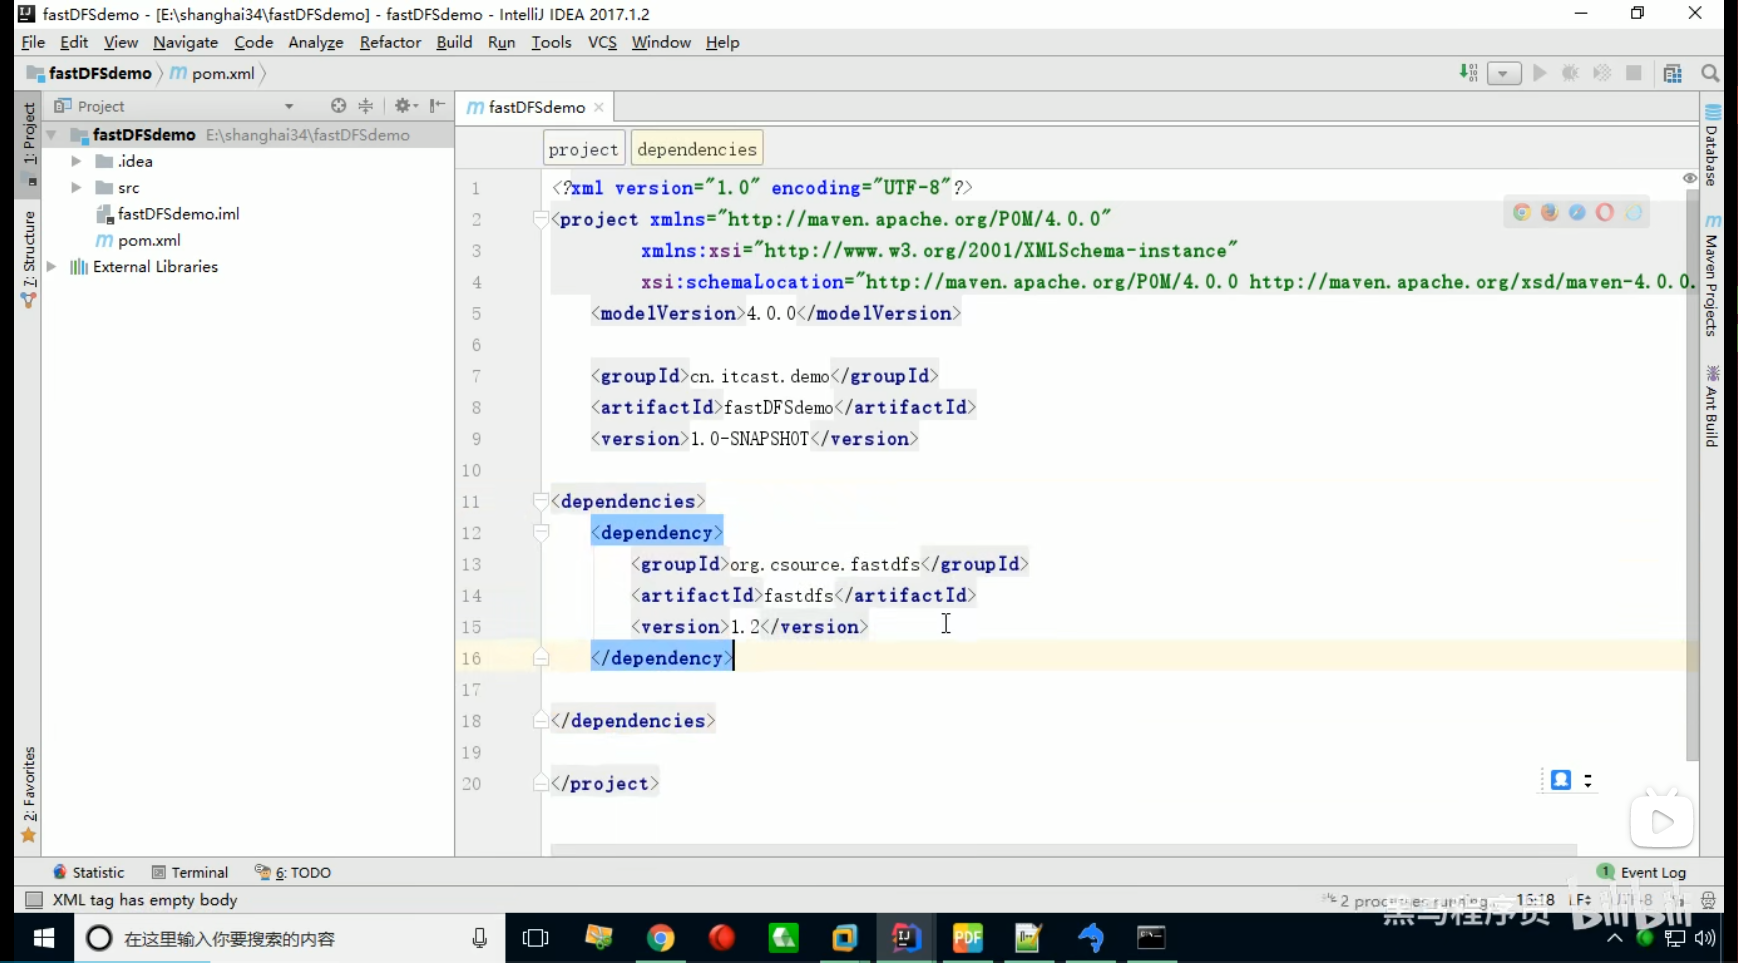
Task: Select fastDFSdemo.iml file in tree
Action: coord(168,213)
